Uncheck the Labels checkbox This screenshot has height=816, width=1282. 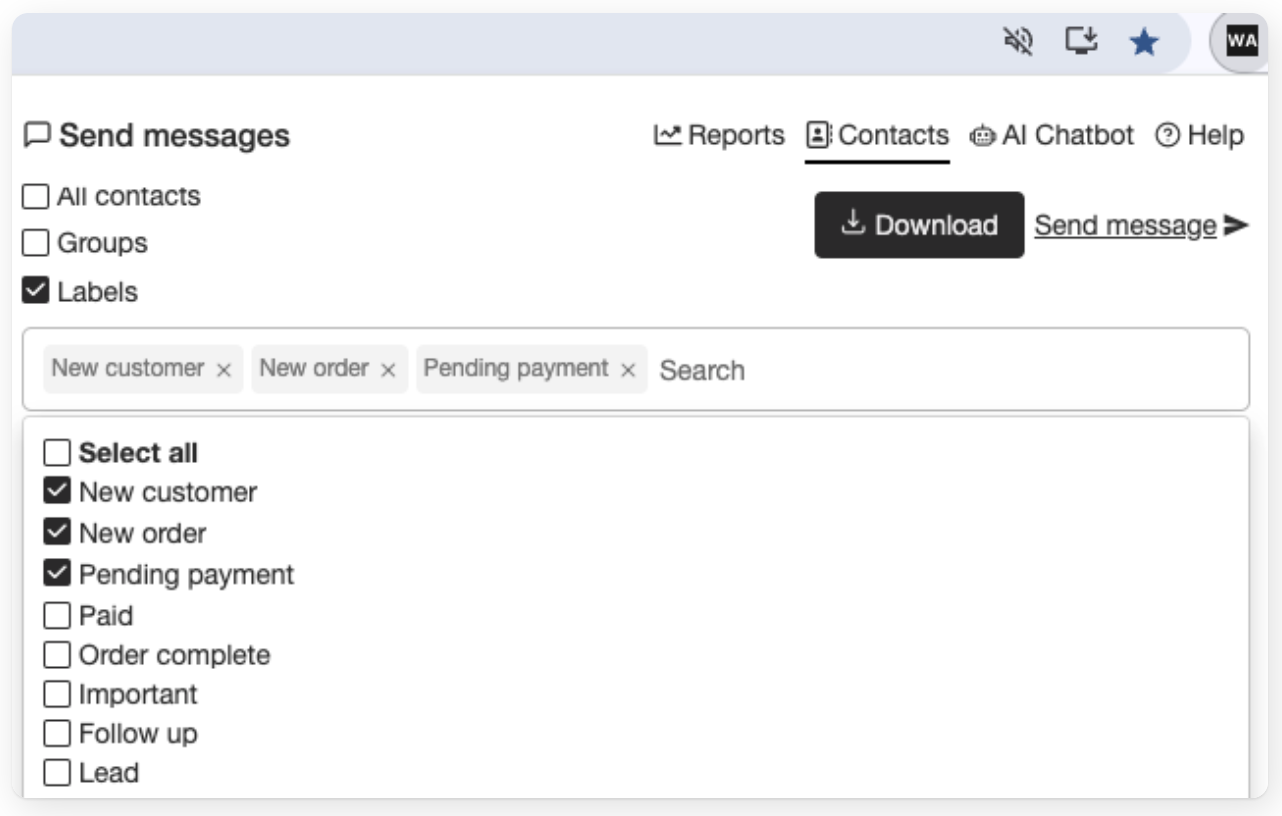pos(35,292)
